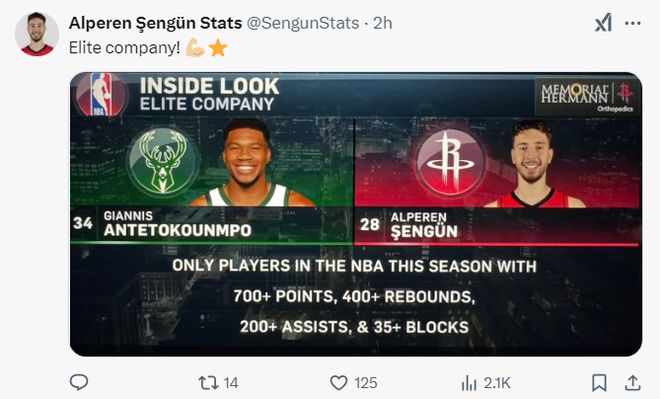Share tweet via upload arrow icon
Screen dimensions: 660x399
632,383
